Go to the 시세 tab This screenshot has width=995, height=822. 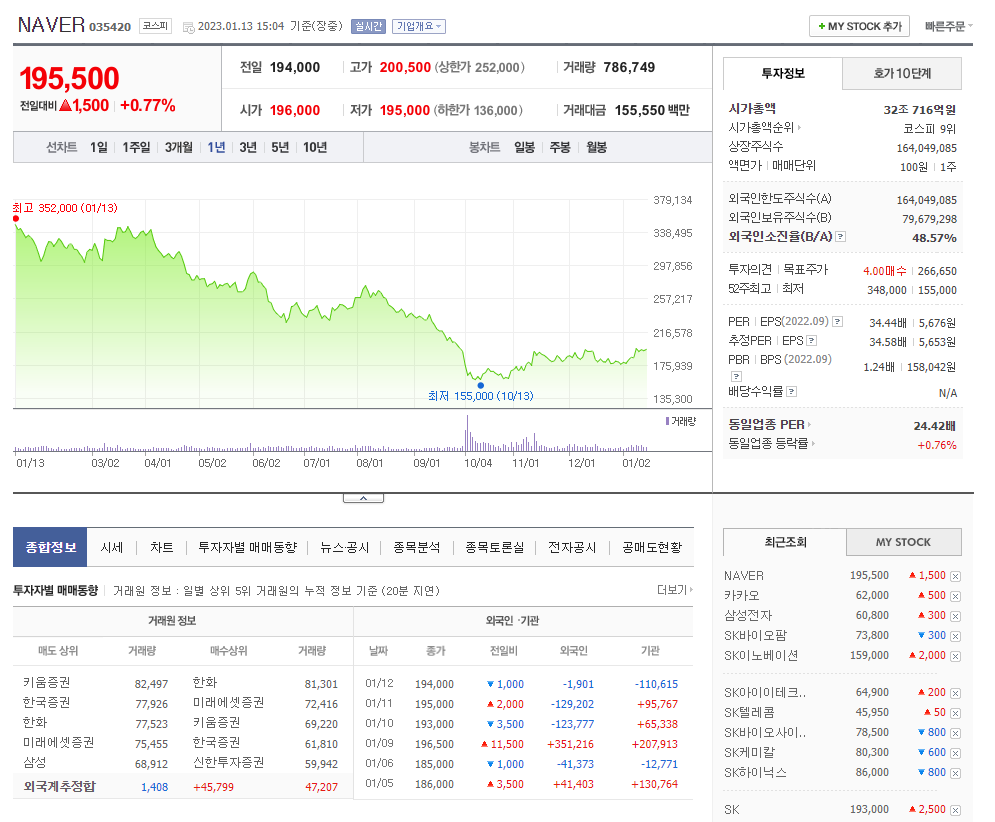click(112, 547)
